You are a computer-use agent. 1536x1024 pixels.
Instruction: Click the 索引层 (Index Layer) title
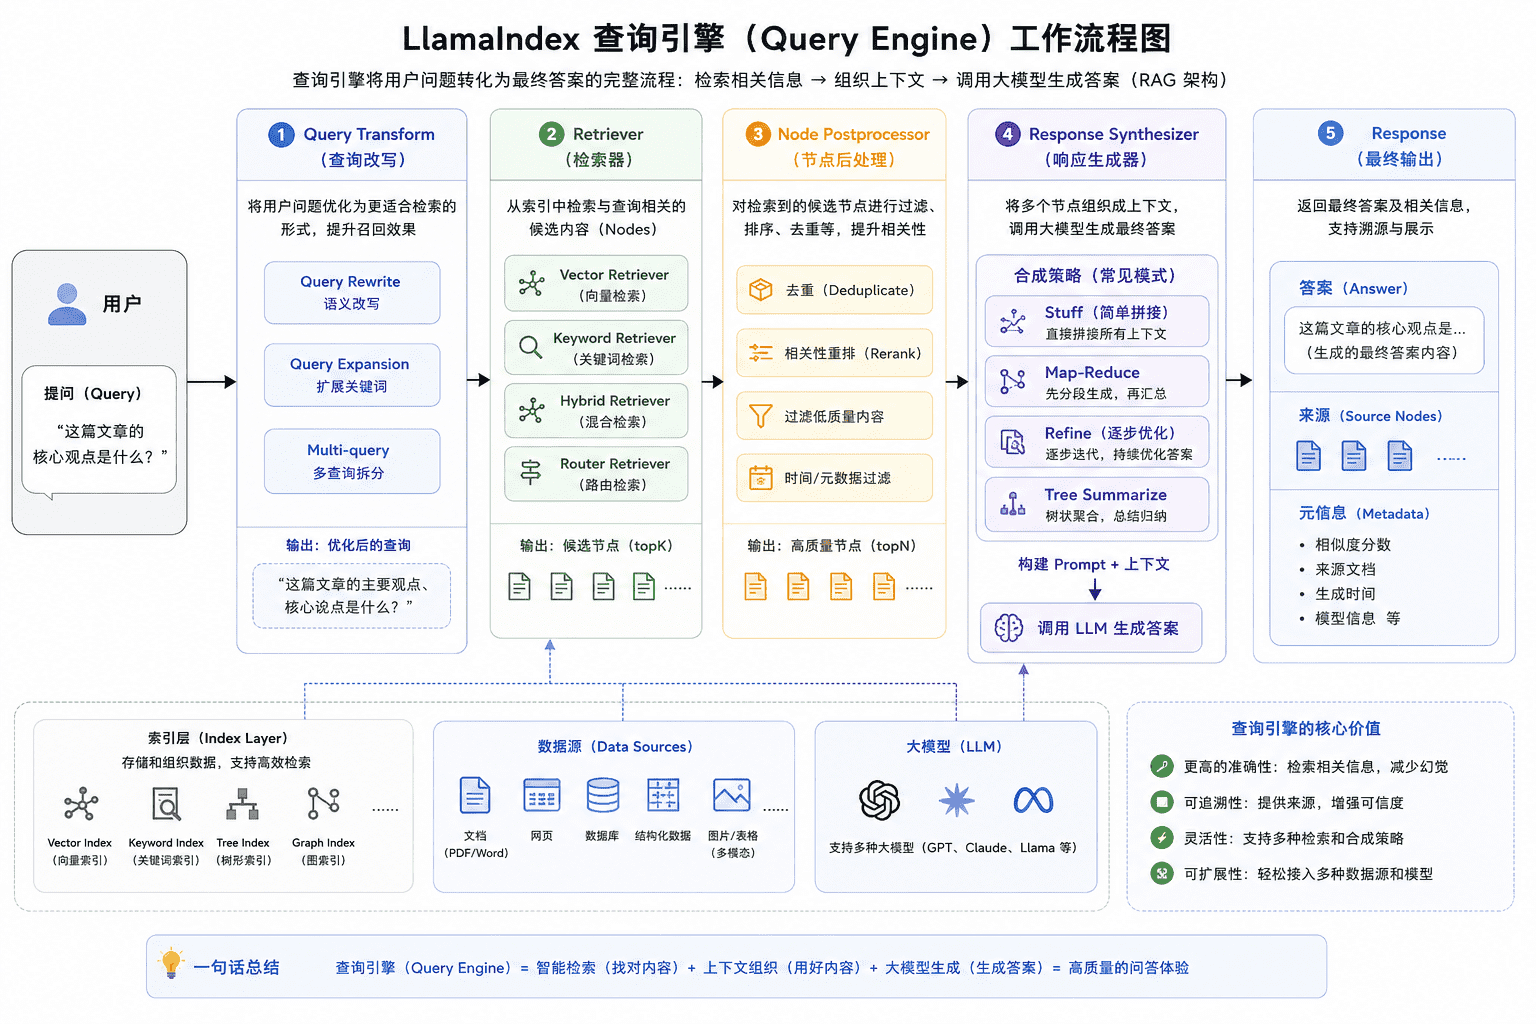tap(218, 738)
